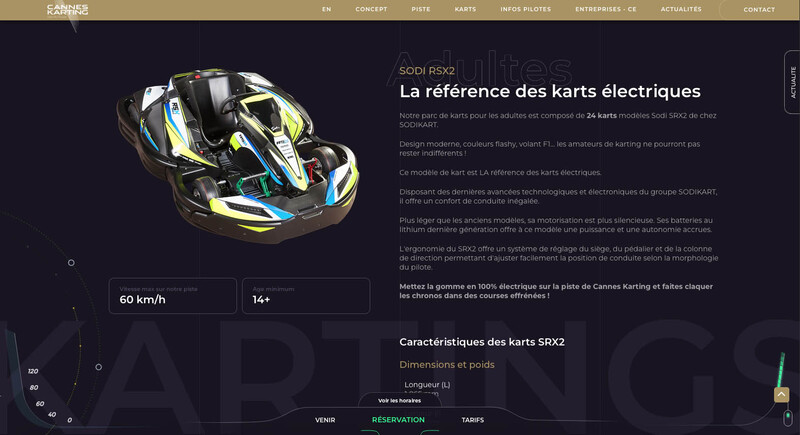Open the Piste menu item
This screenshot has width=800, height=435.
421,9
